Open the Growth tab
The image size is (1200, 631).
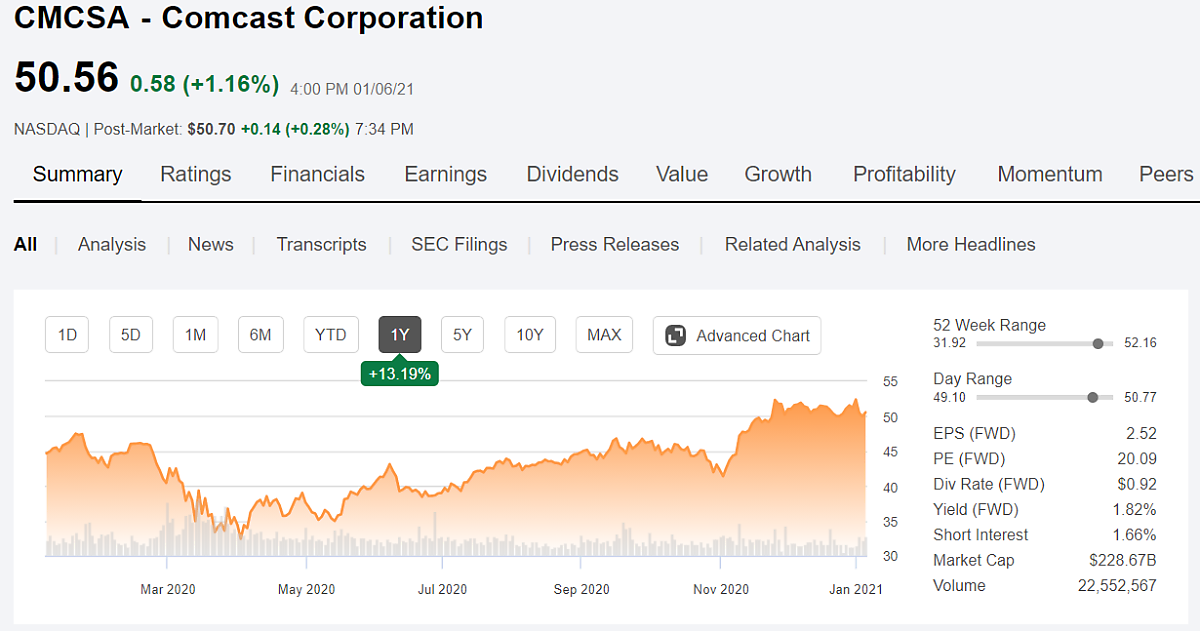[778, 174]
